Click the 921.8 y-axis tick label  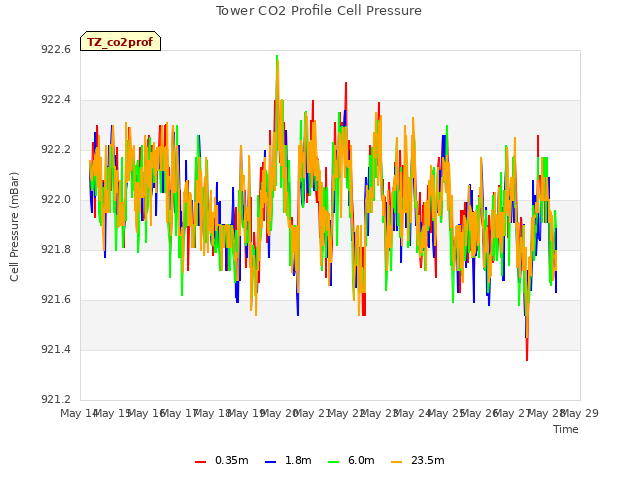pyautogui.click(x=56, y=249)
